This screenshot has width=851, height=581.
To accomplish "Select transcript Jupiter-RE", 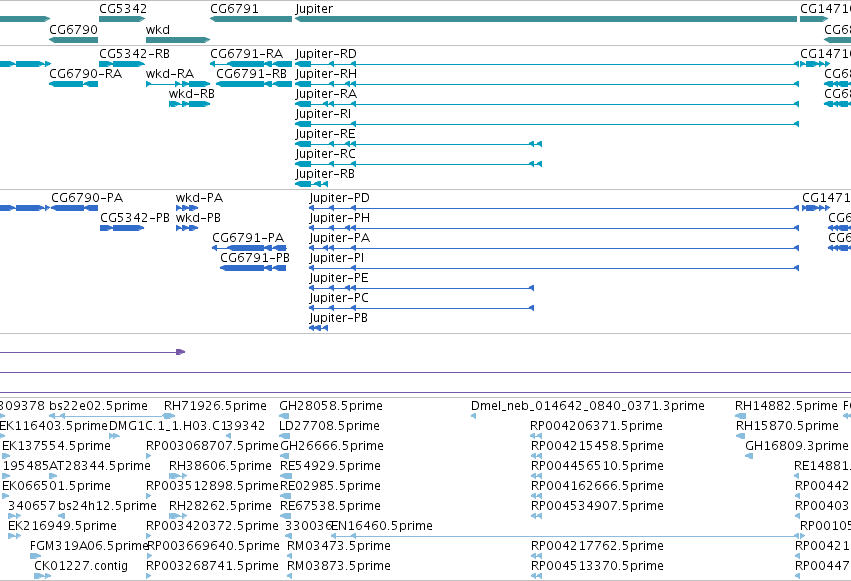I will pyautogui.click(x=418, y=144).
